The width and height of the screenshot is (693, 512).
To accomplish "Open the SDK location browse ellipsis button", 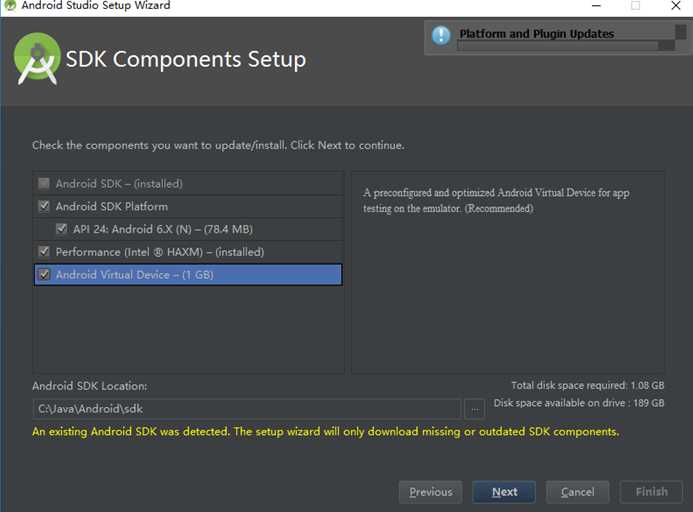I will (x=475, y=409).
